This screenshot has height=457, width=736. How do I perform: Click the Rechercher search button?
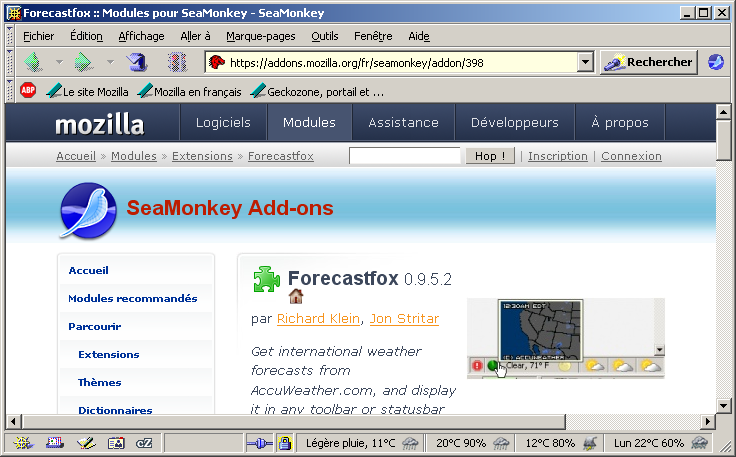pyautogui.click(x=649, y=62)
